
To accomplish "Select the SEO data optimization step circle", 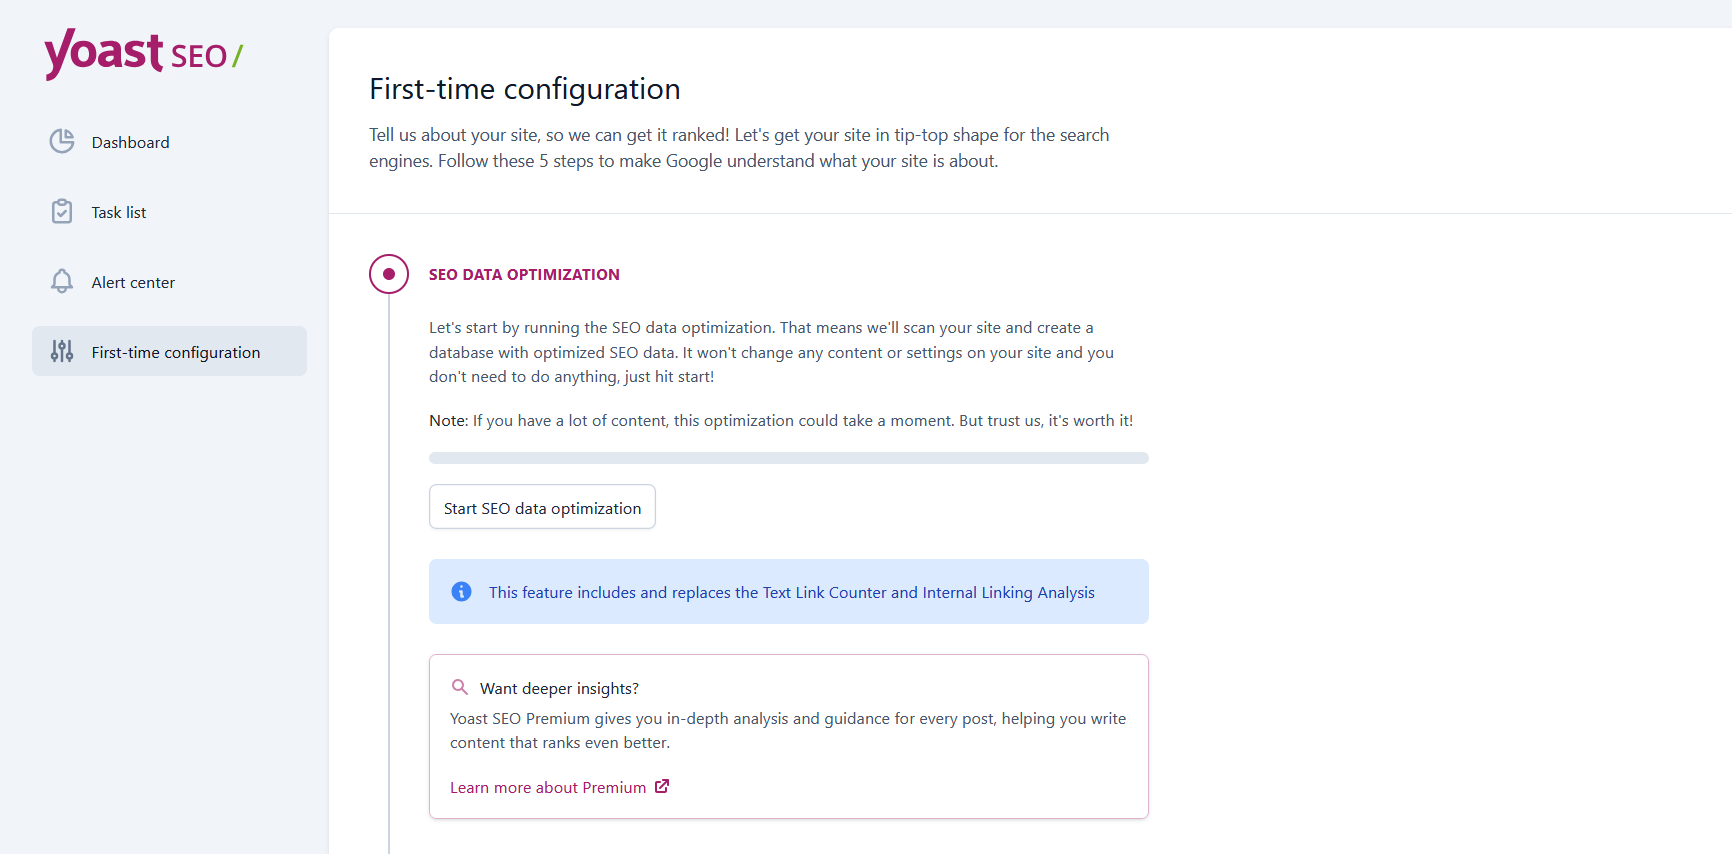I will [389, 274].
